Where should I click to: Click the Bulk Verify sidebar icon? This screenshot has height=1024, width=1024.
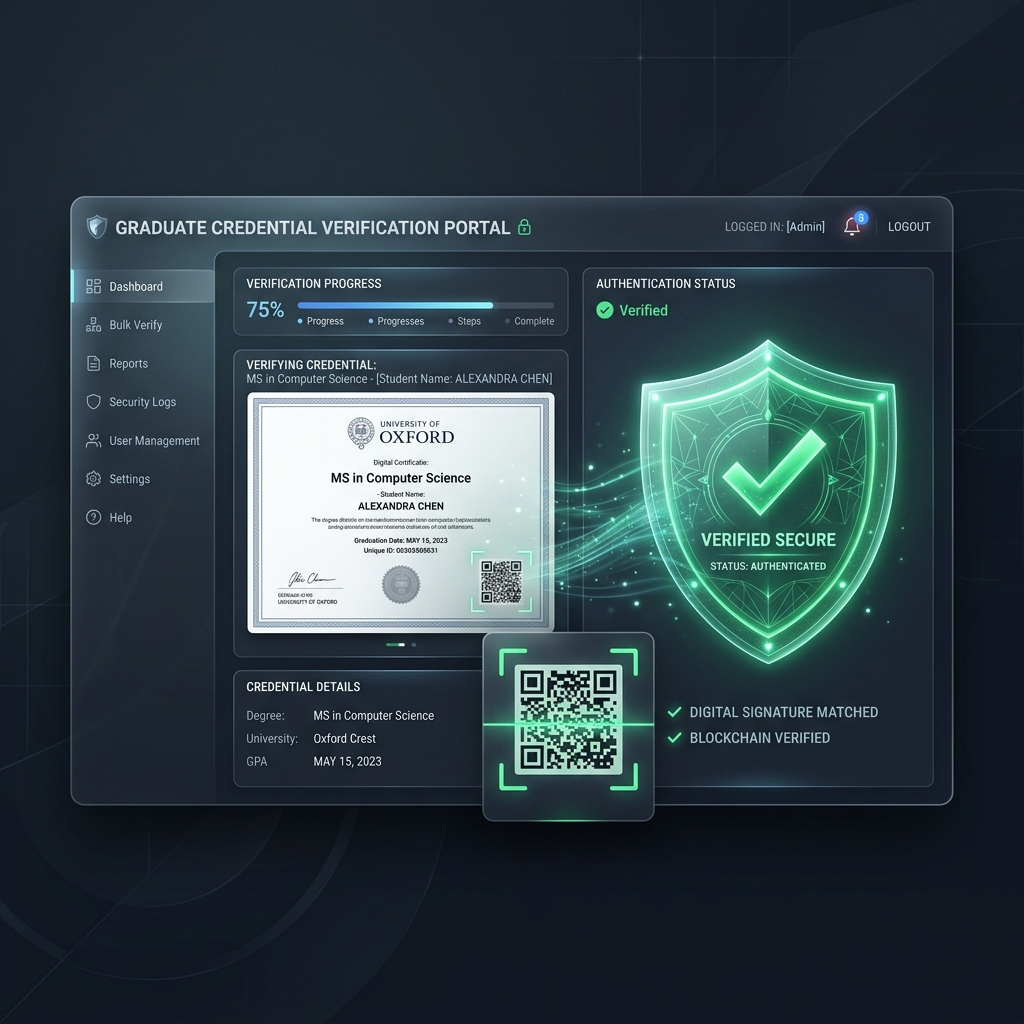[93, 325]
